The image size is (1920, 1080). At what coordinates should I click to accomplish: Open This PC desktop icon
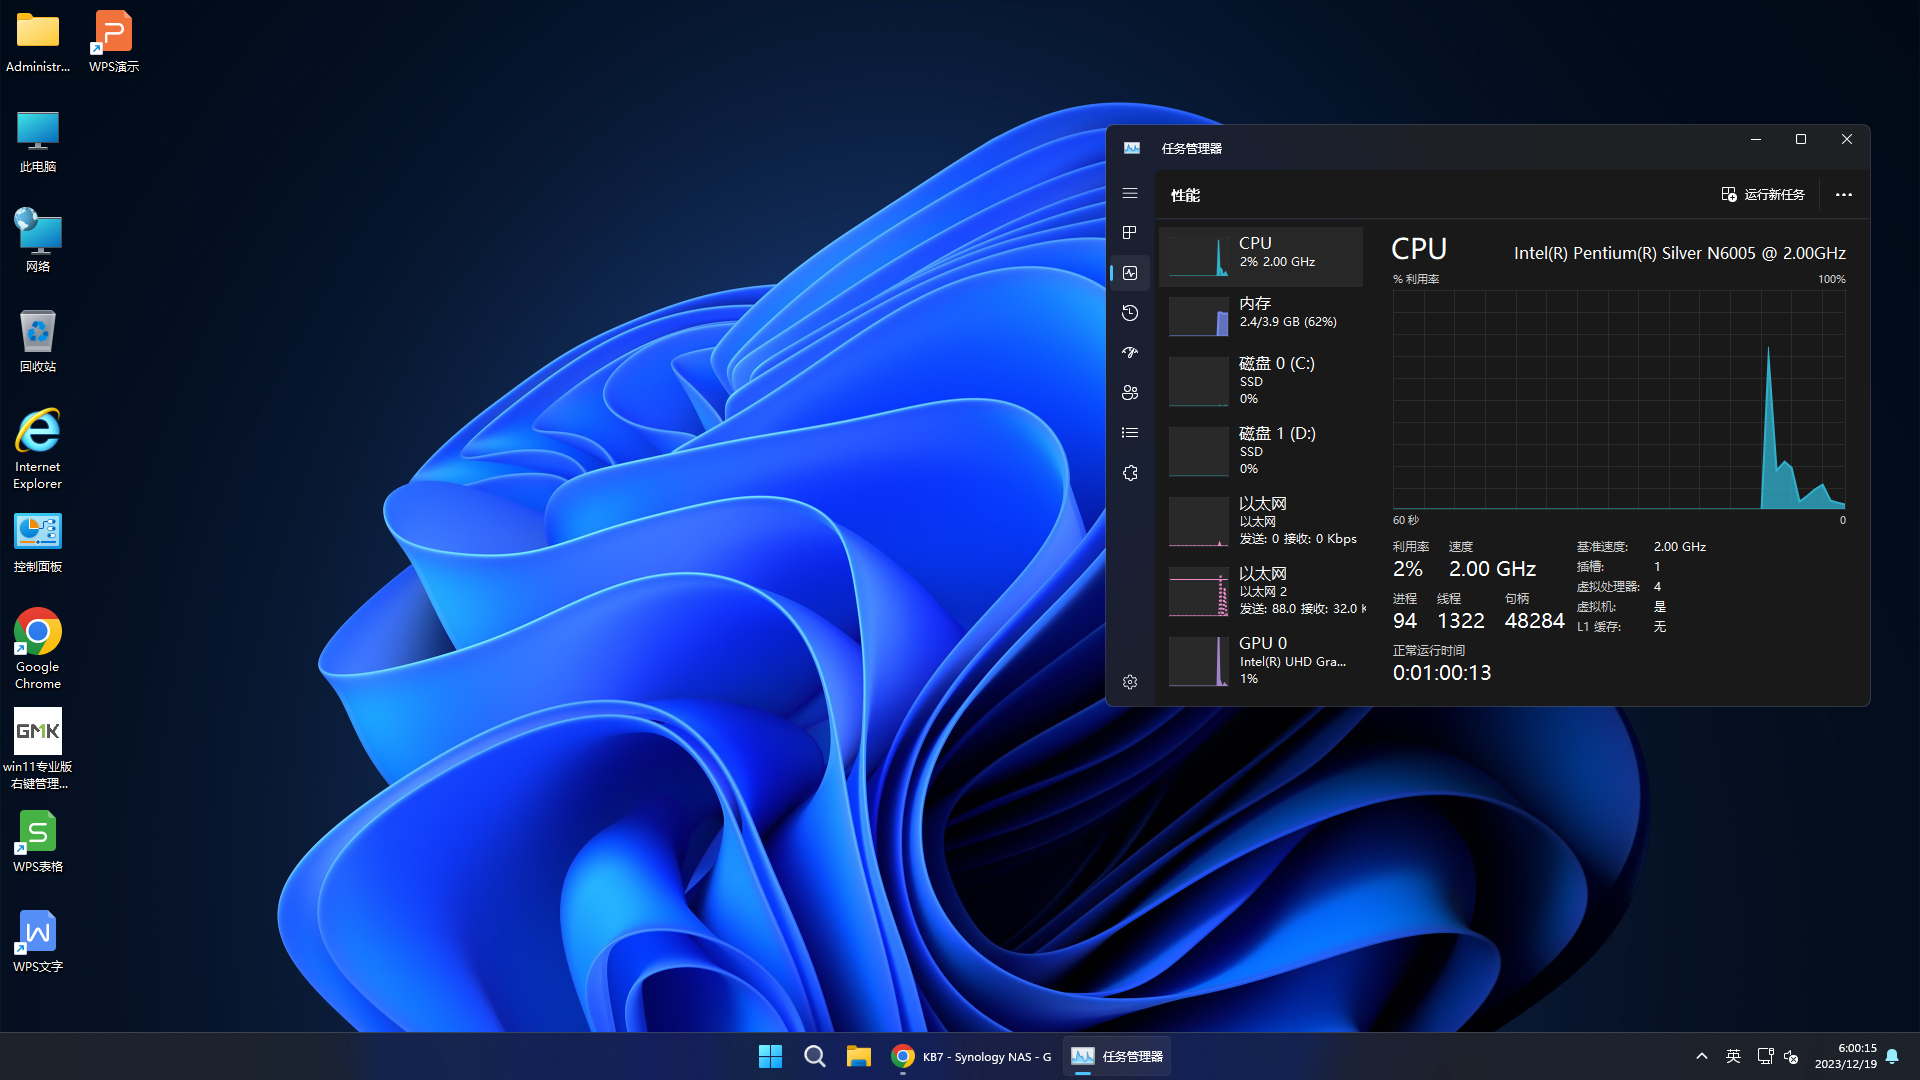tap(38, 142)
